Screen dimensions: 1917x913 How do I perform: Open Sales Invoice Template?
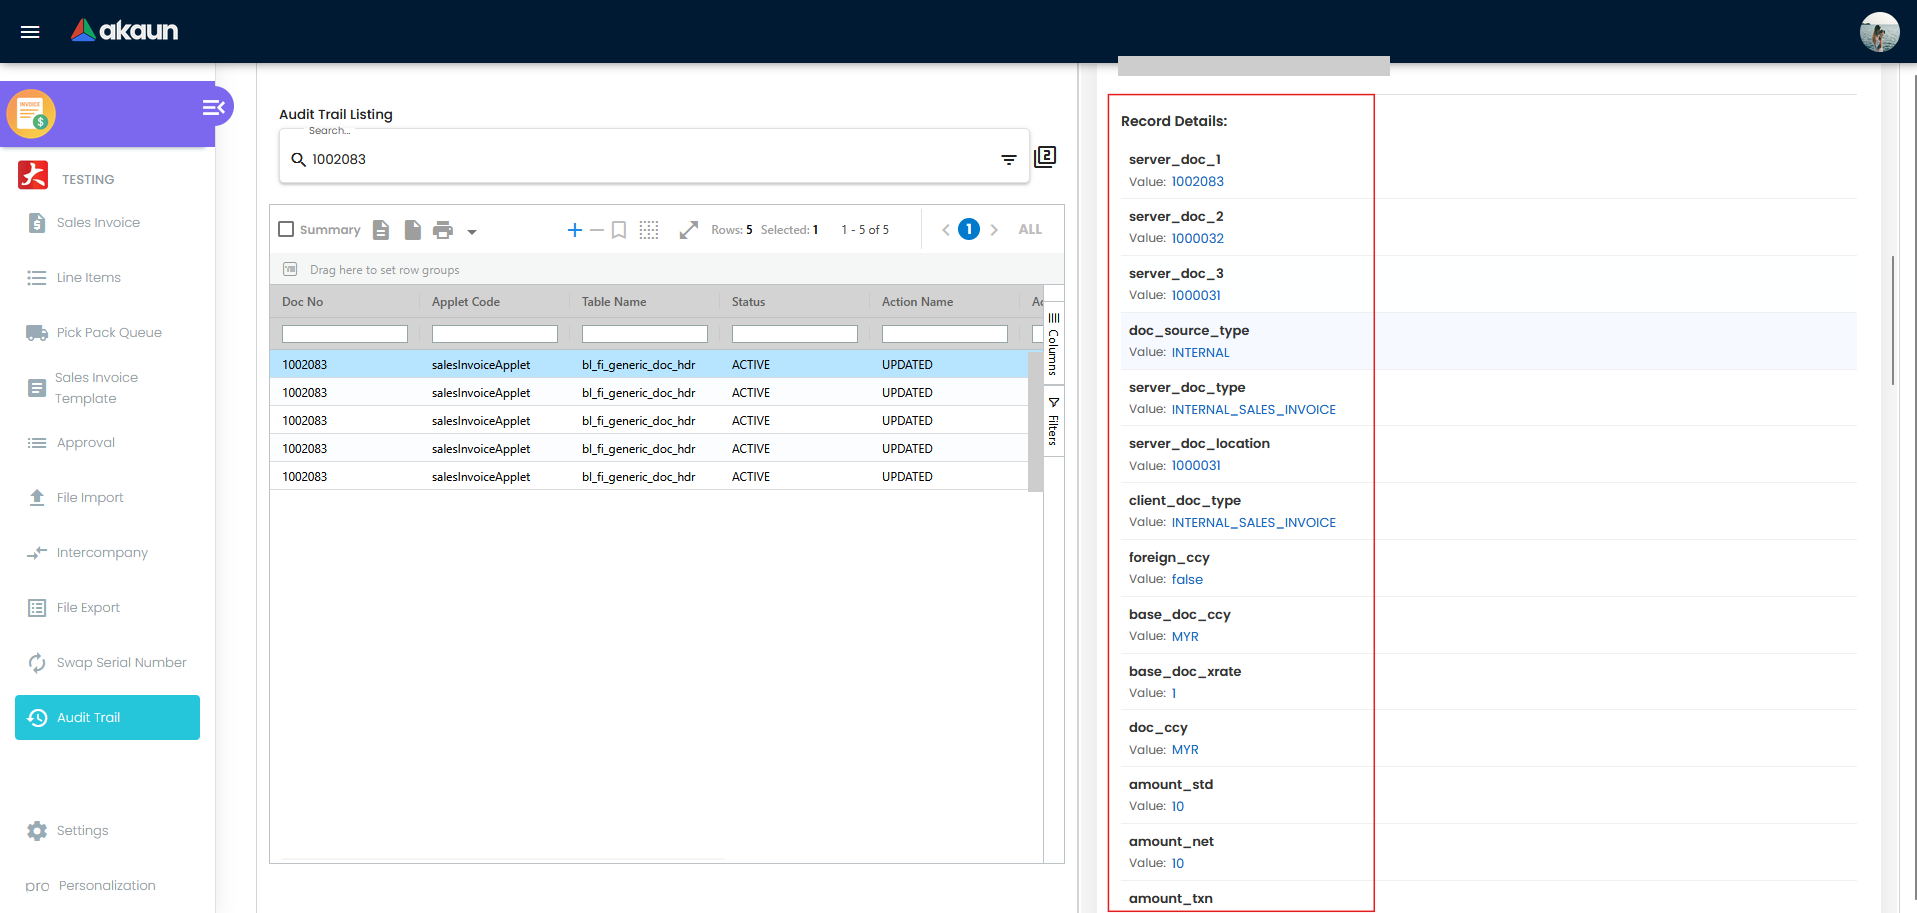click(x=96, y=388)
